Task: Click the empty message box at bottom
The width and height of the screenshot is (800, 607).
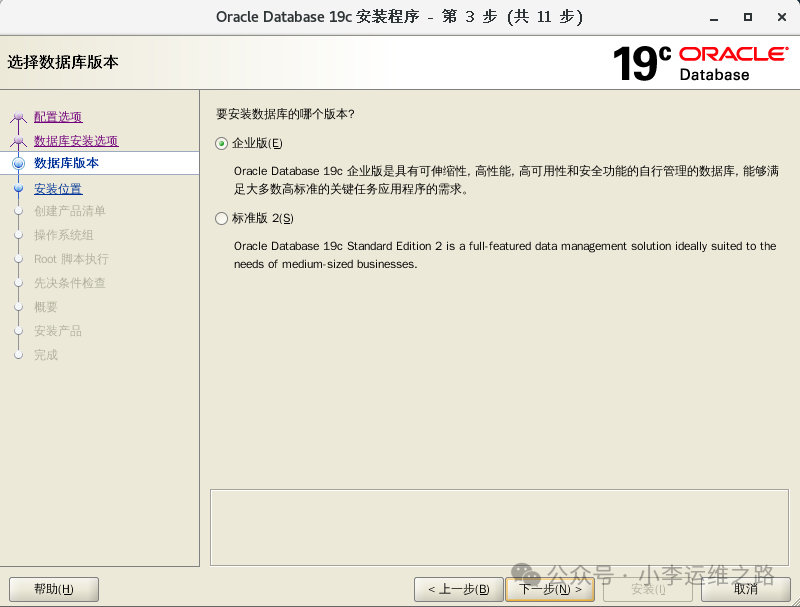Action: click(x=499, y=527)
